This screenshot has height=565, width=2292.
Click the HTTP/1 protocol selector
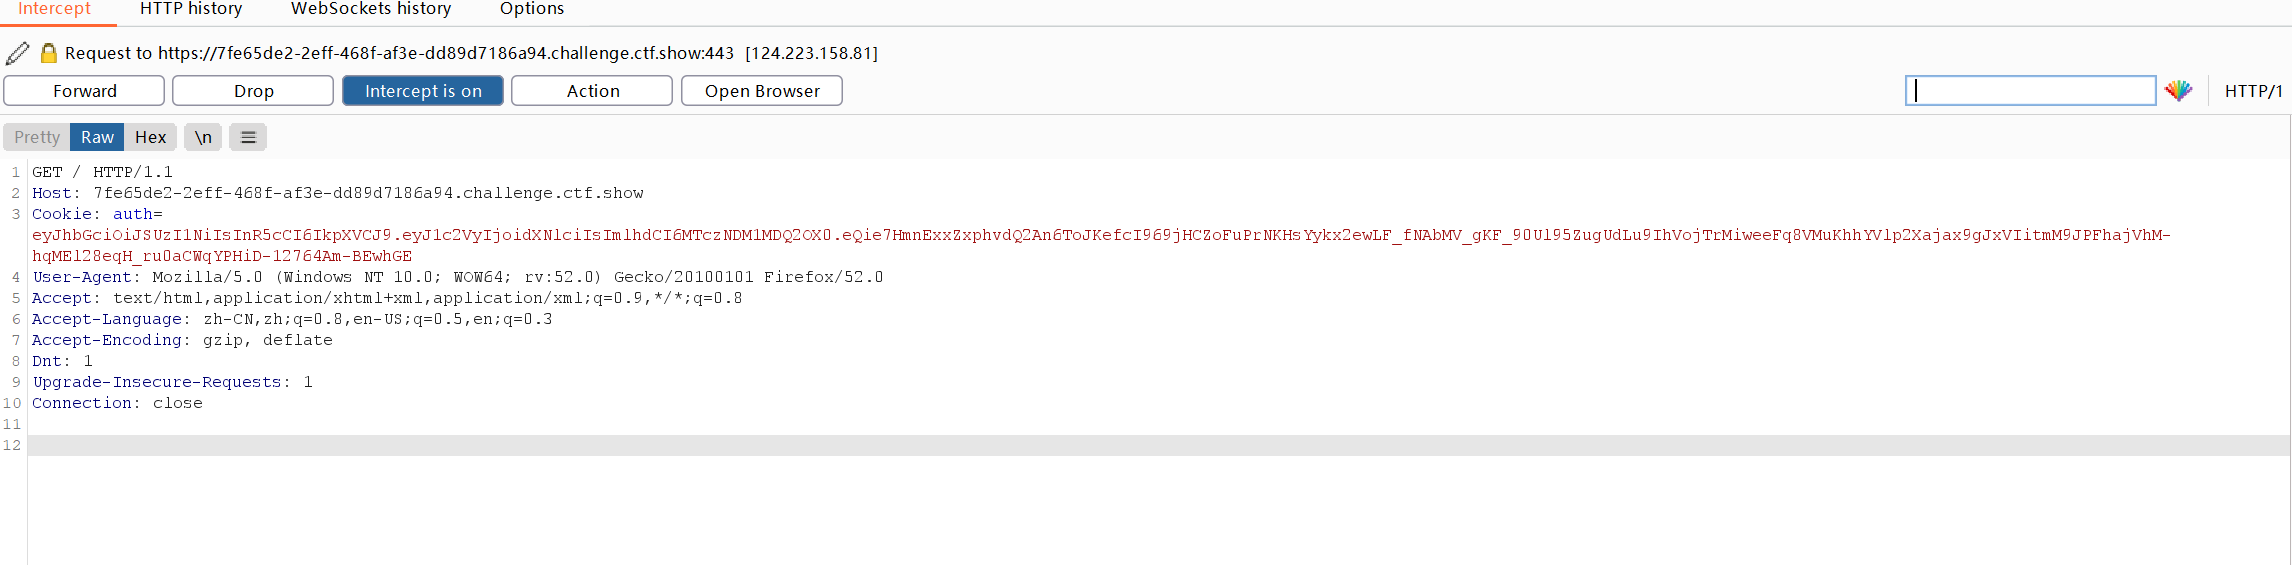coord(2253,91)
